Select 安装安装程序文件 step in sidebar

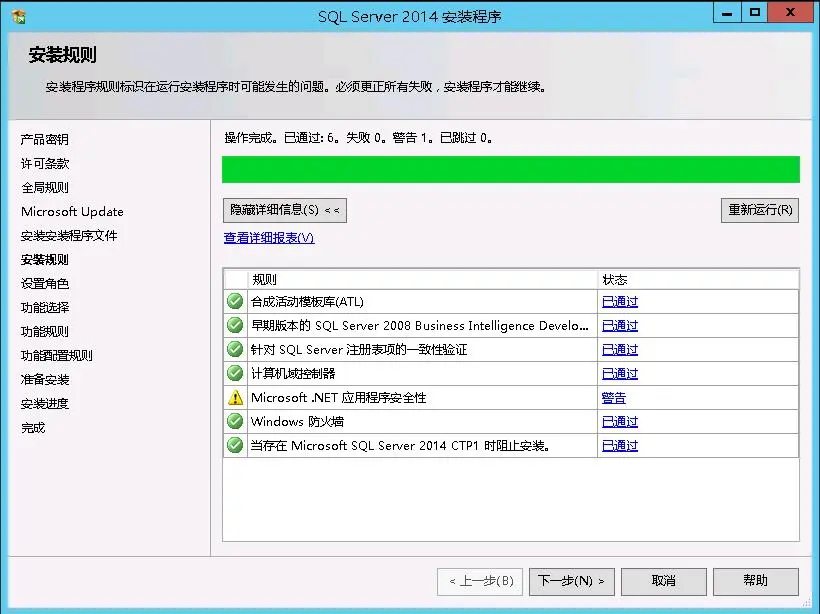(x=69, y=236)
